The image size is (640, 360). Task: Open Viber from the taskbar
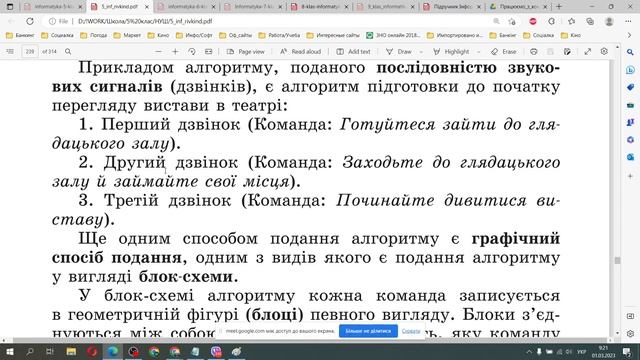click(x=216, y=351)
